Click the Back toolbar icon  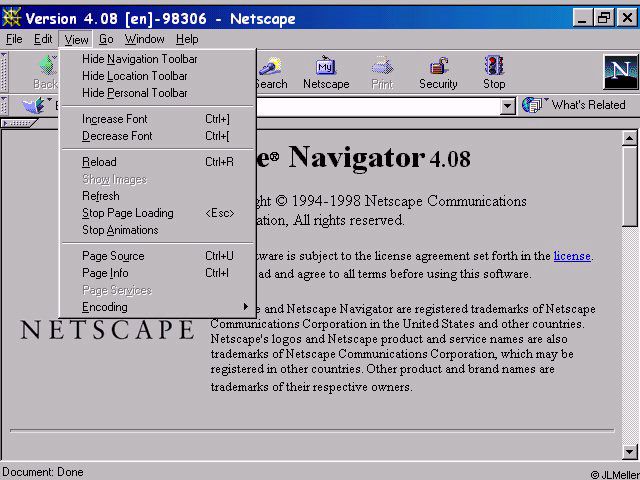point(47,65)
